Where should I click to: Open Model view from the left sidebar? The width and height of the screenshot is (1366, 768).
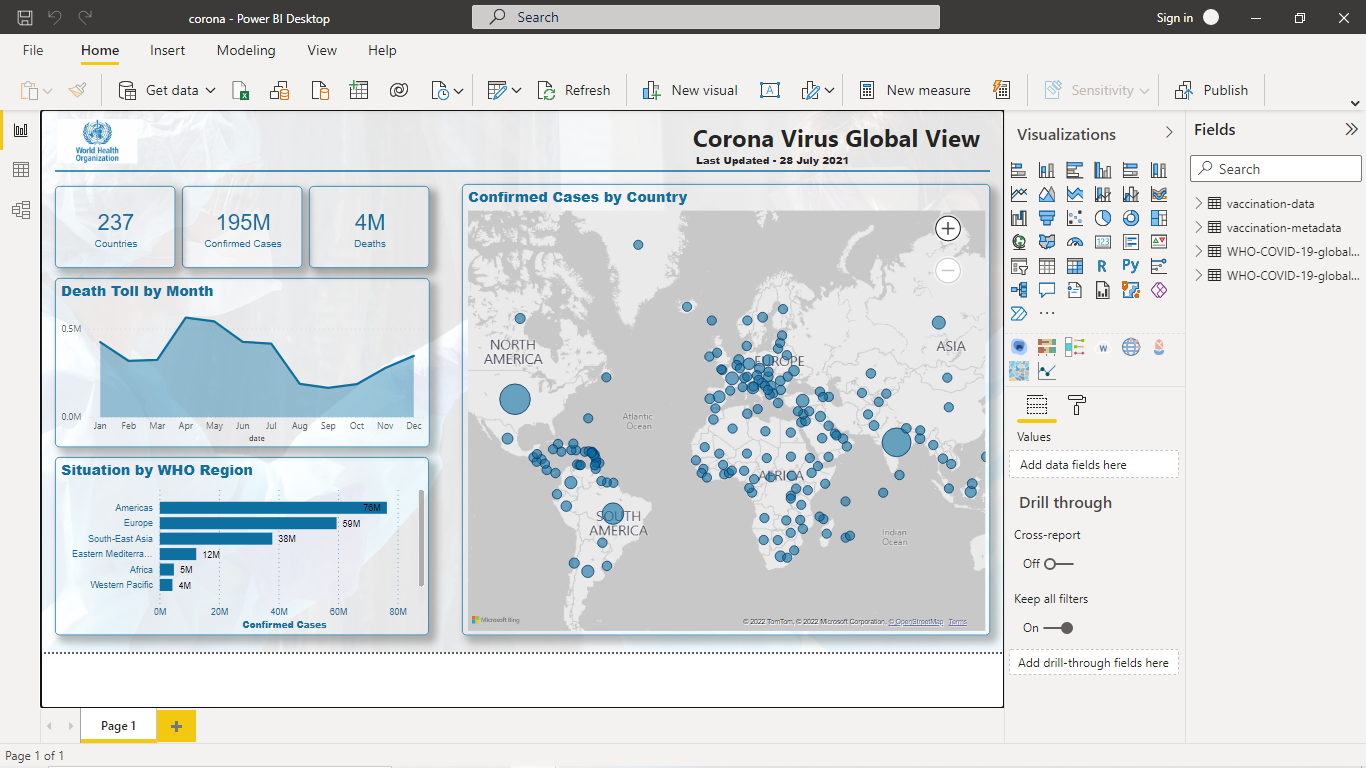coord(20,209)
